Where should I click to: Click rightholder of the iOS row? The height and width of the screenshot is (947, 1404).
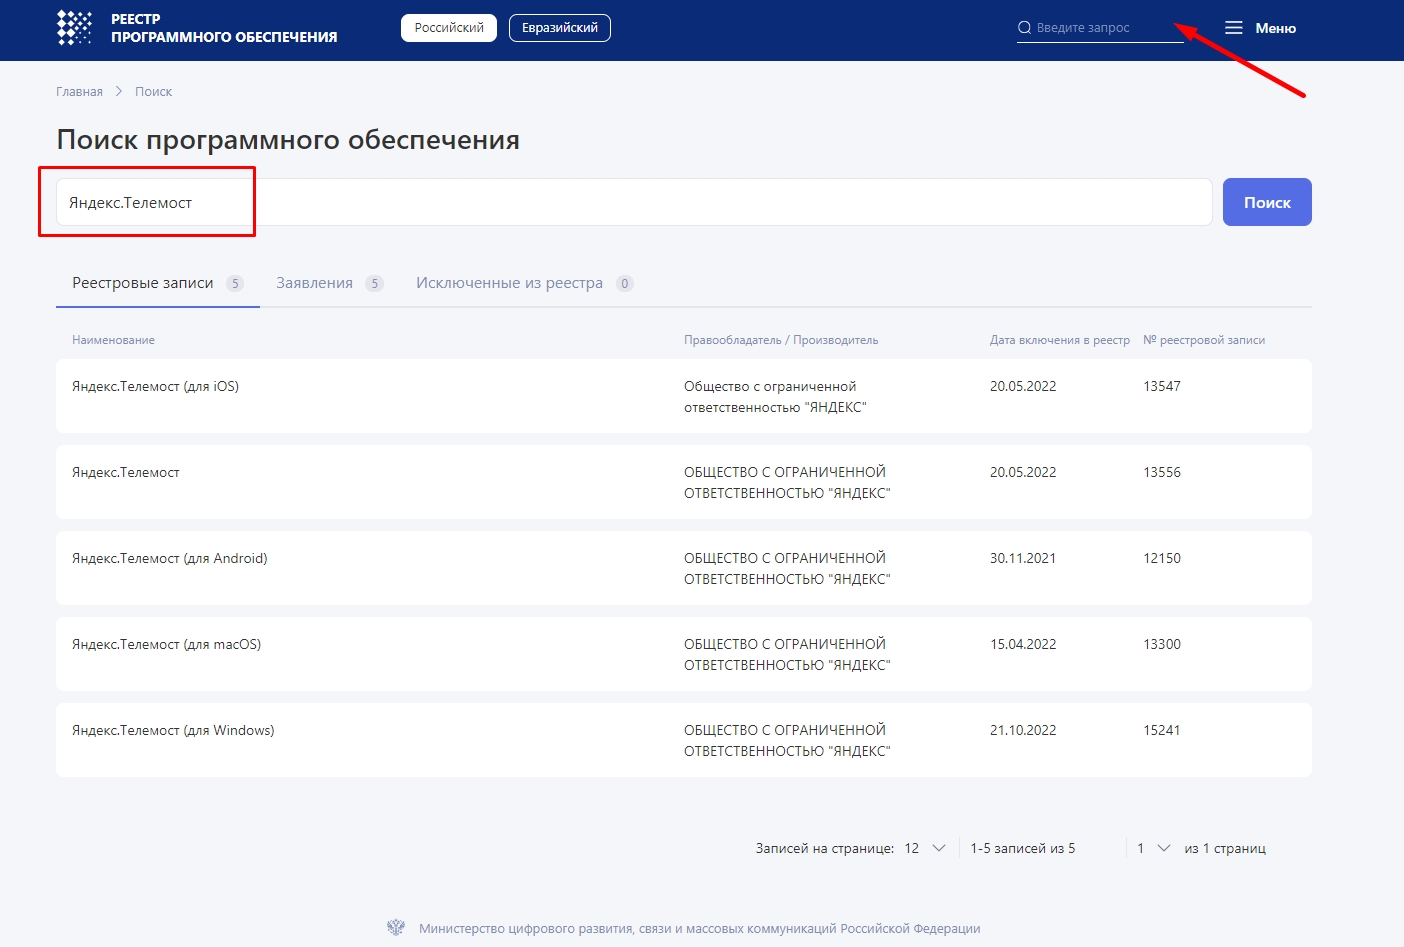pyautogui.click(x=775, y=396)
